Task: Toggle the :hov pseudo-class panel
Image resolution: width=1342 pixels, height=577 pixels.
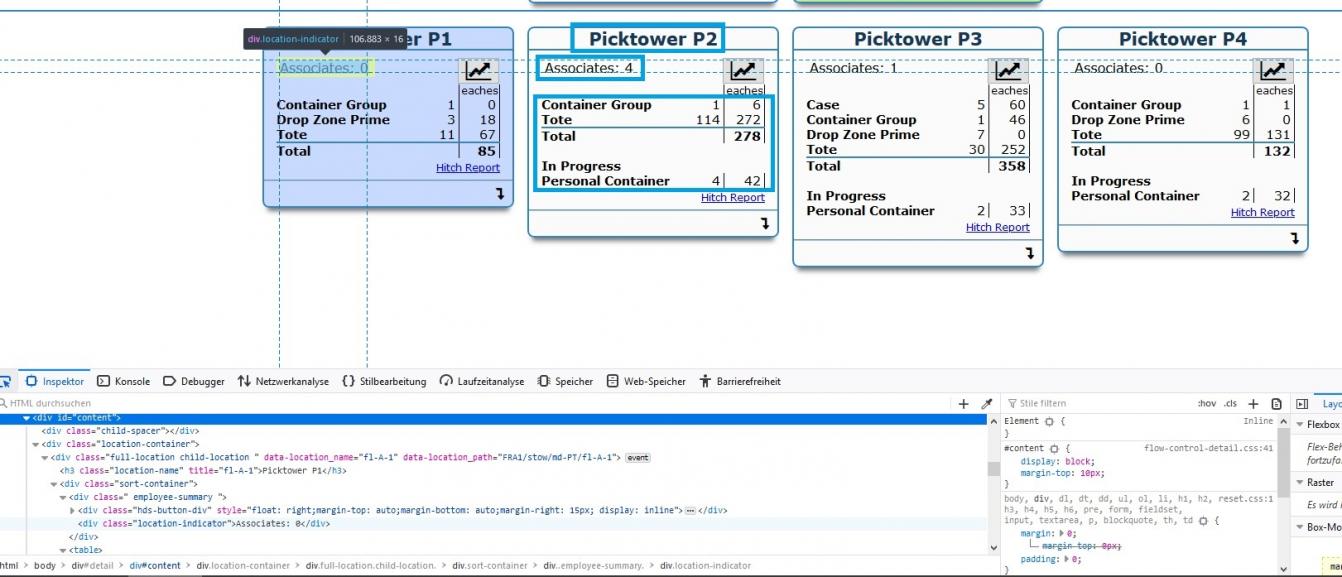Action: [1207, 404]
